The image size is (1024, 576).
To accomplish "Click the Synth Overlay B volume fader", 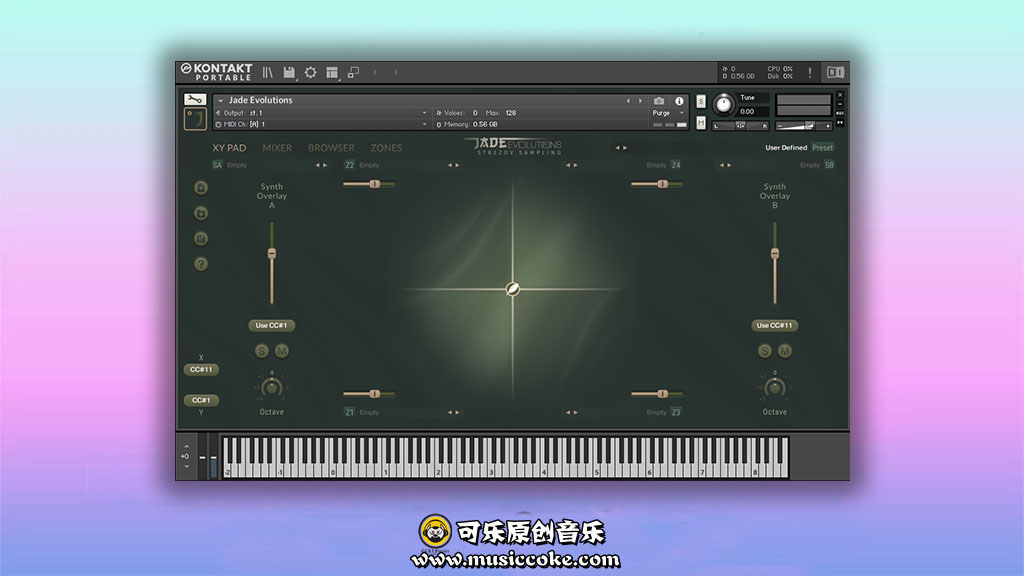I will point(775,253).
